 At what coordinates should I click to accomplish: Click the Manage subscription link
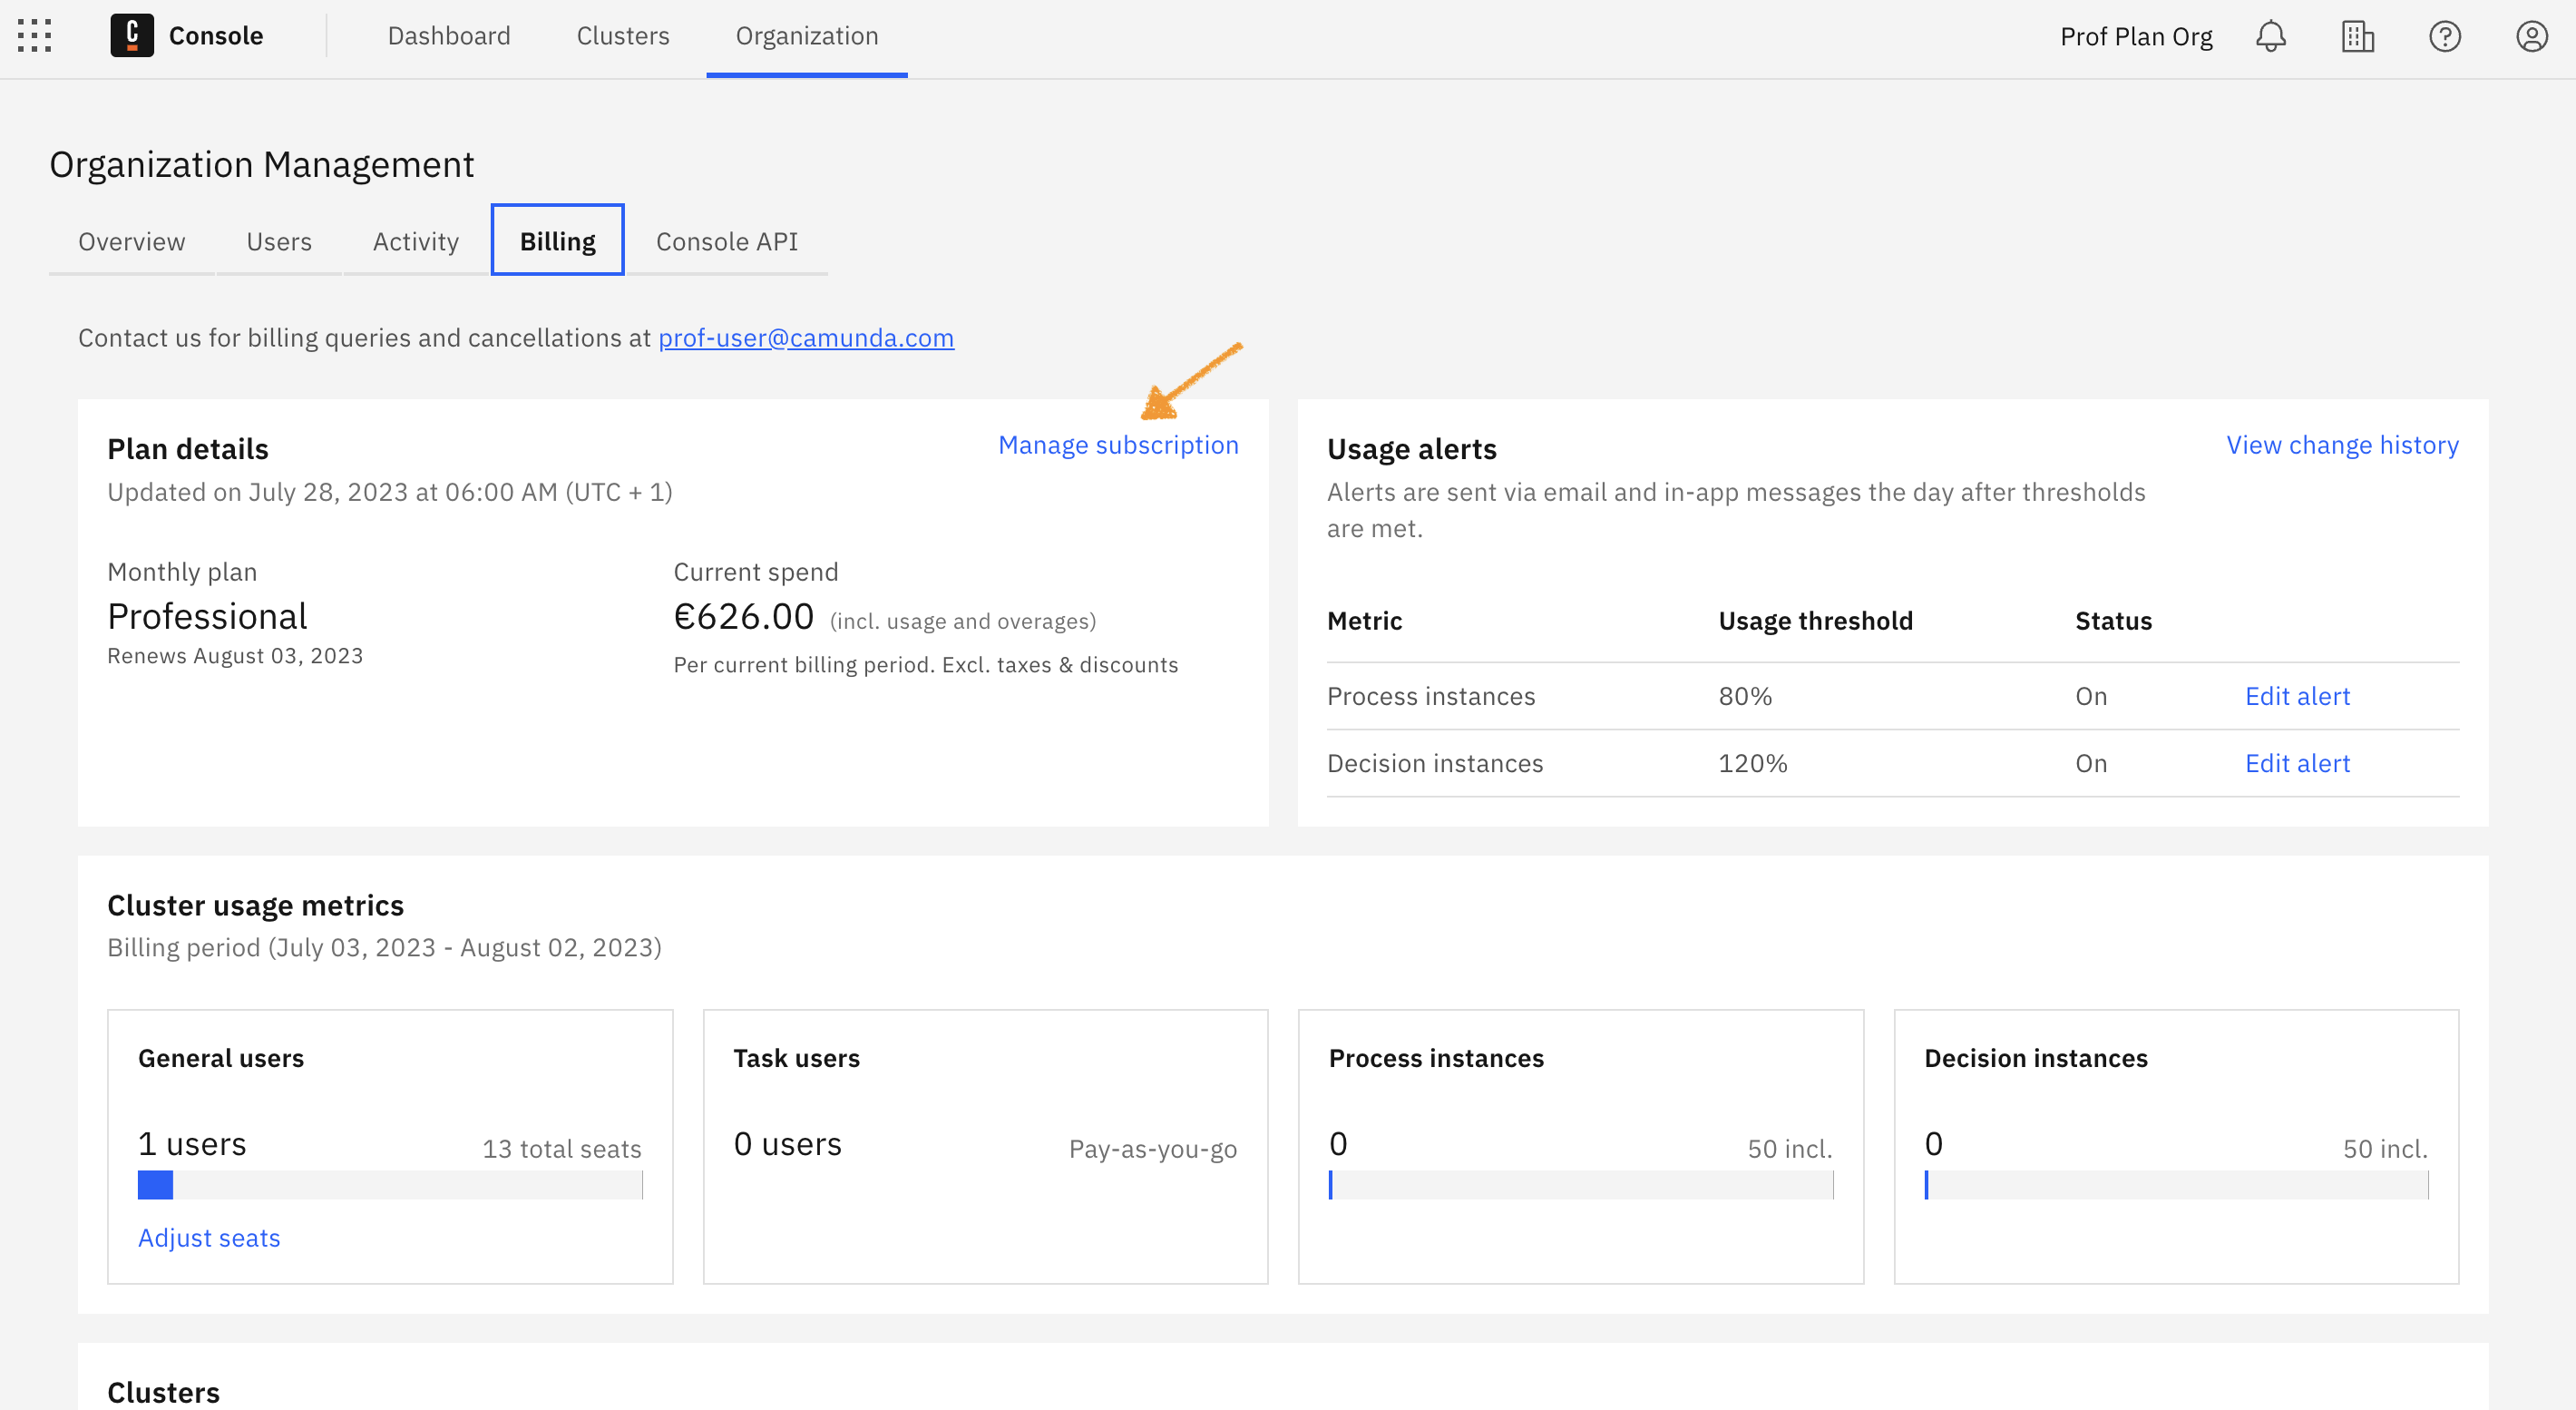coord(1118,445)
